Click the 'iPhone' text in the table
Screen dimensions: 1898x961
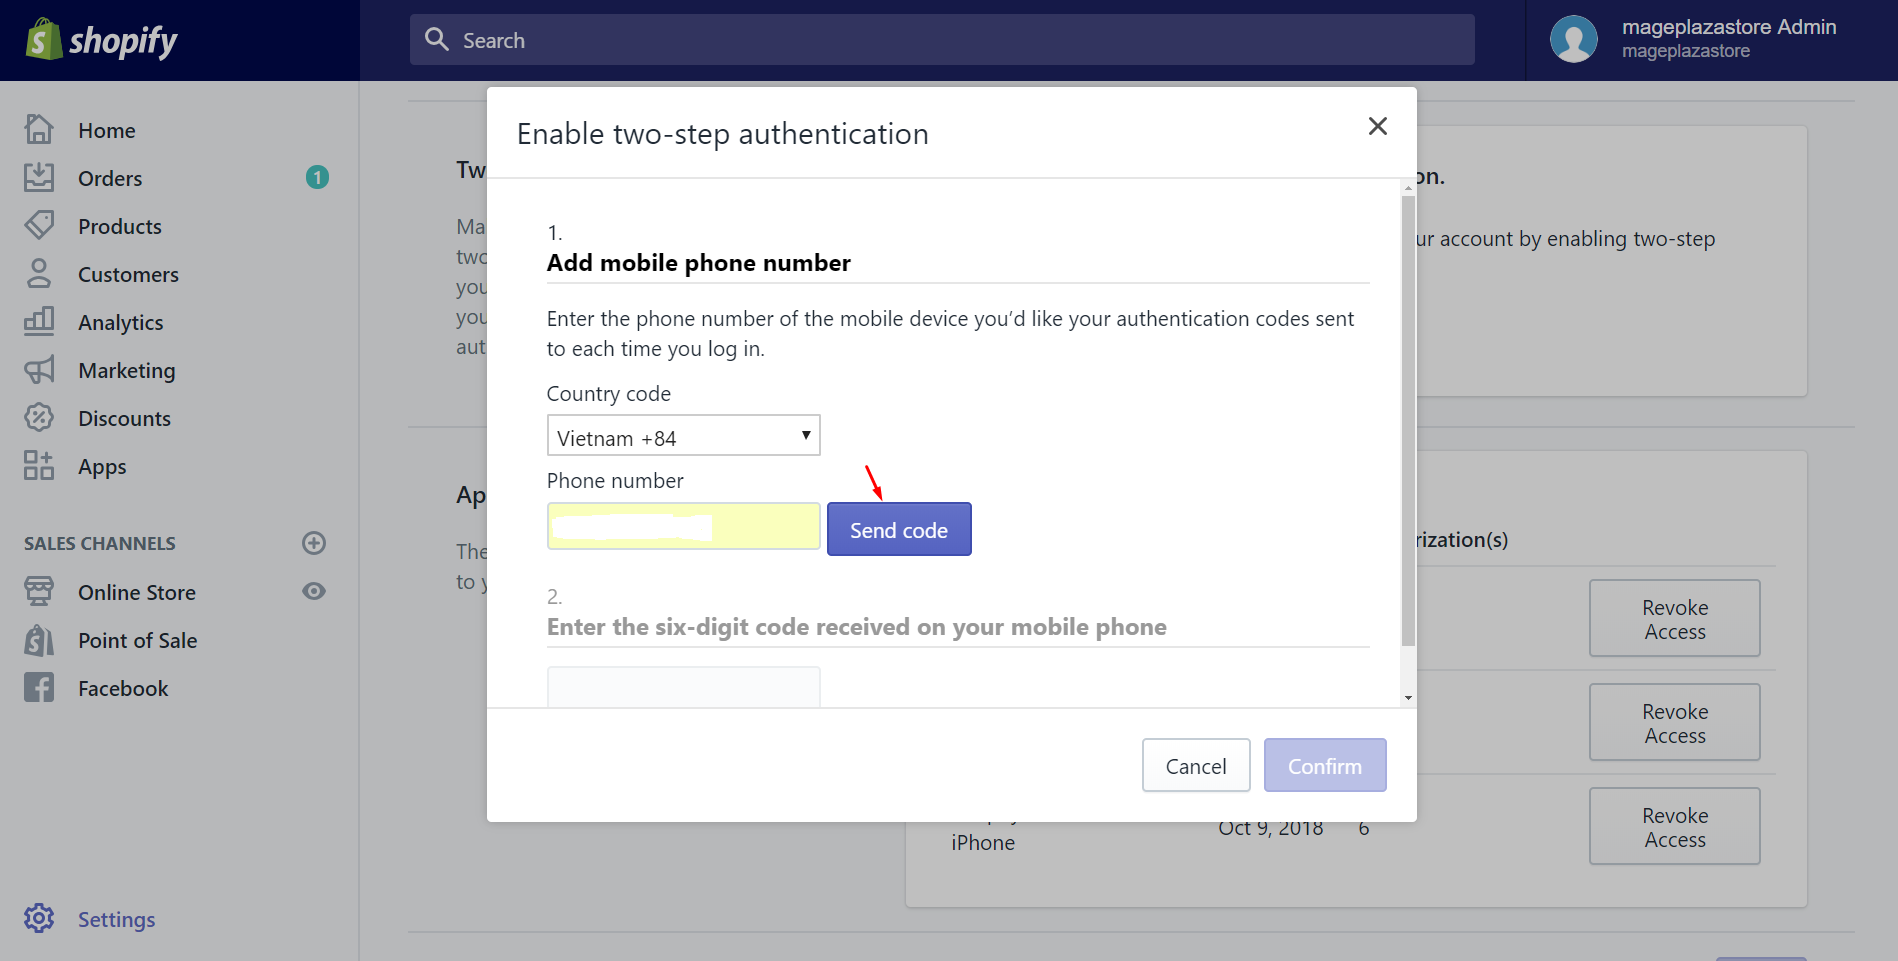(x=983, y=842)
